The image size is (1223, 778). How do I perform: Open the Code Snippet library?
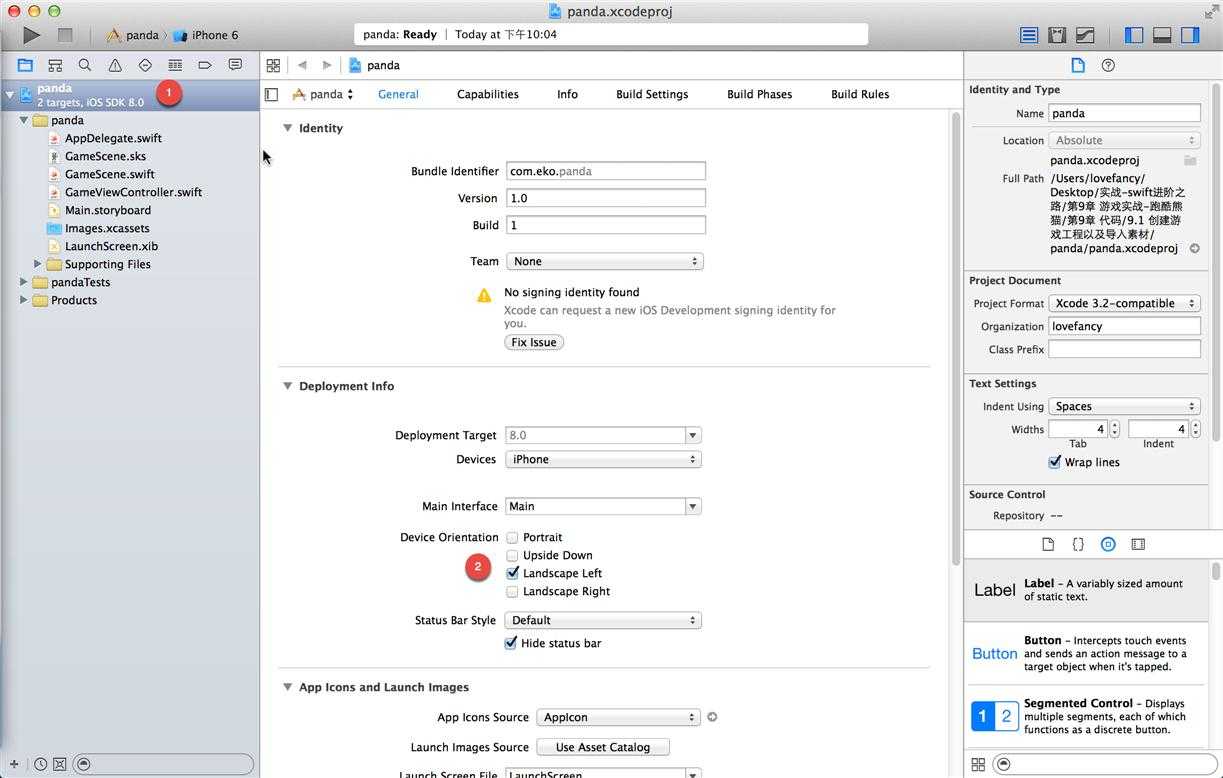tap(1078, 544)
